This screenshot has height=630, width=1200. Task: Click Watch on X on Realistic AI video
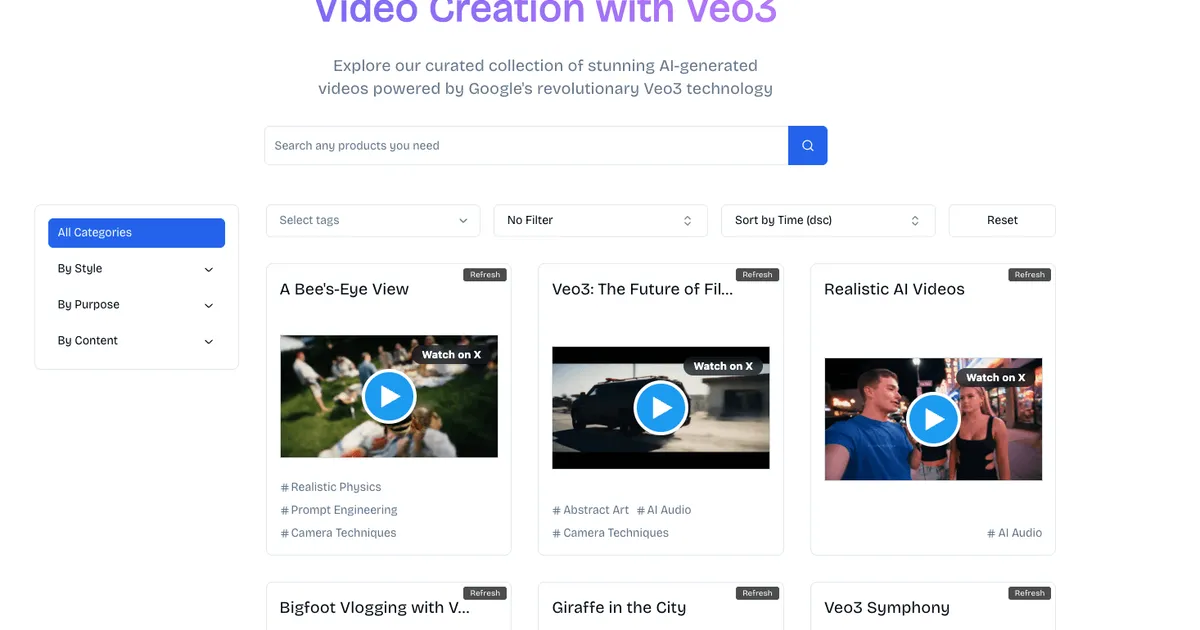[x=995, y=377]
